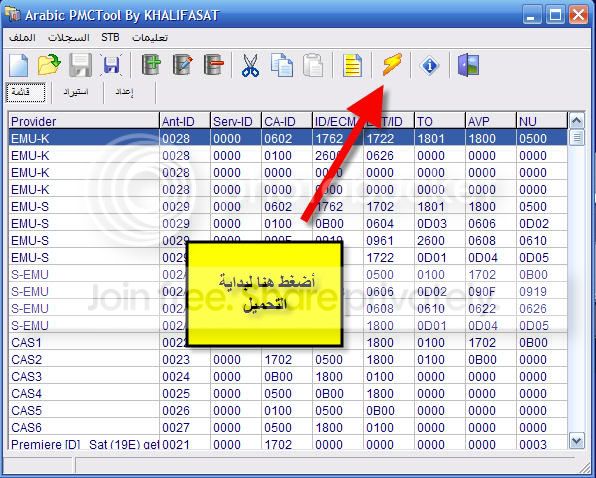596x478 pixels.
Task: Switch to the استيراد tab
Action: coord(76,92)
